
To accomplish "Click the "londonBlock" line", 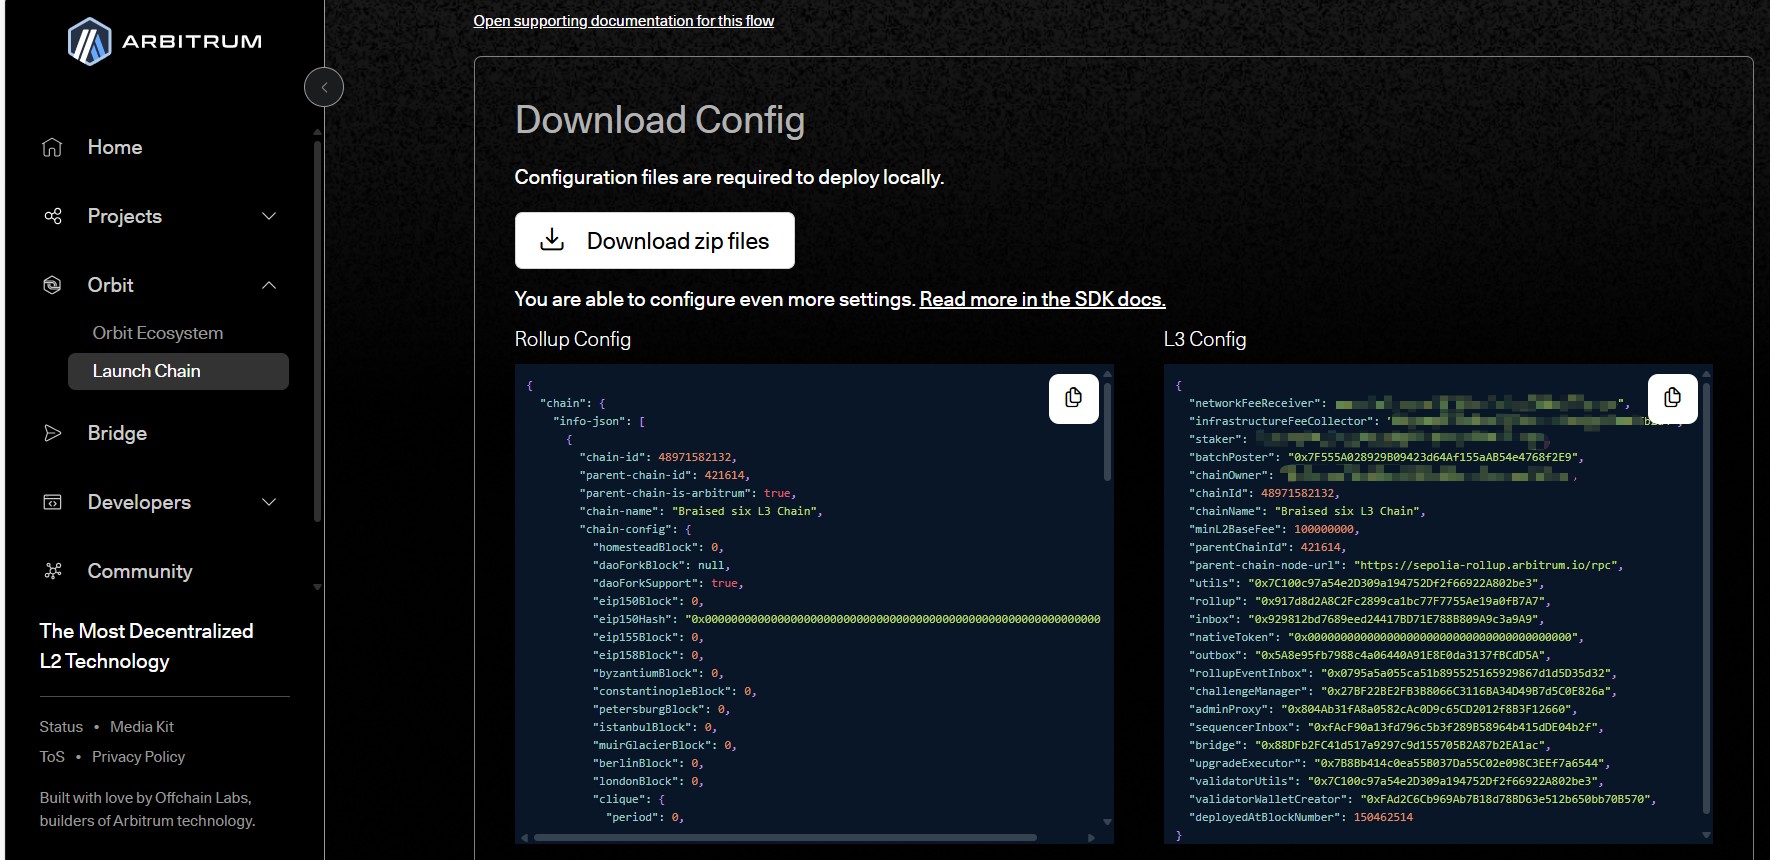I will [648, 781].
